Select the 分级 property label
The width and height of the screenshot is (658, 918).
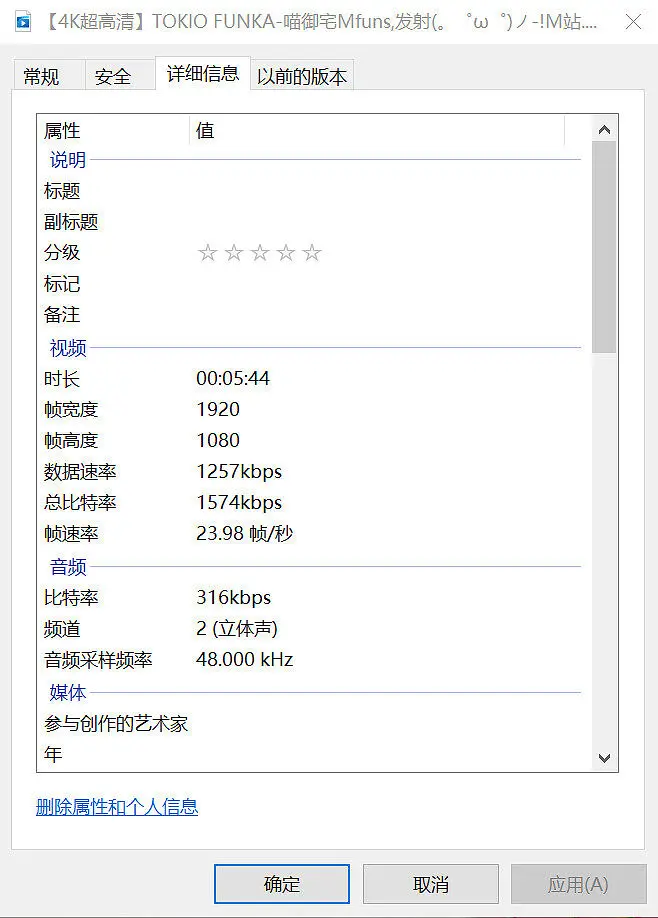(x=61, y=253)
